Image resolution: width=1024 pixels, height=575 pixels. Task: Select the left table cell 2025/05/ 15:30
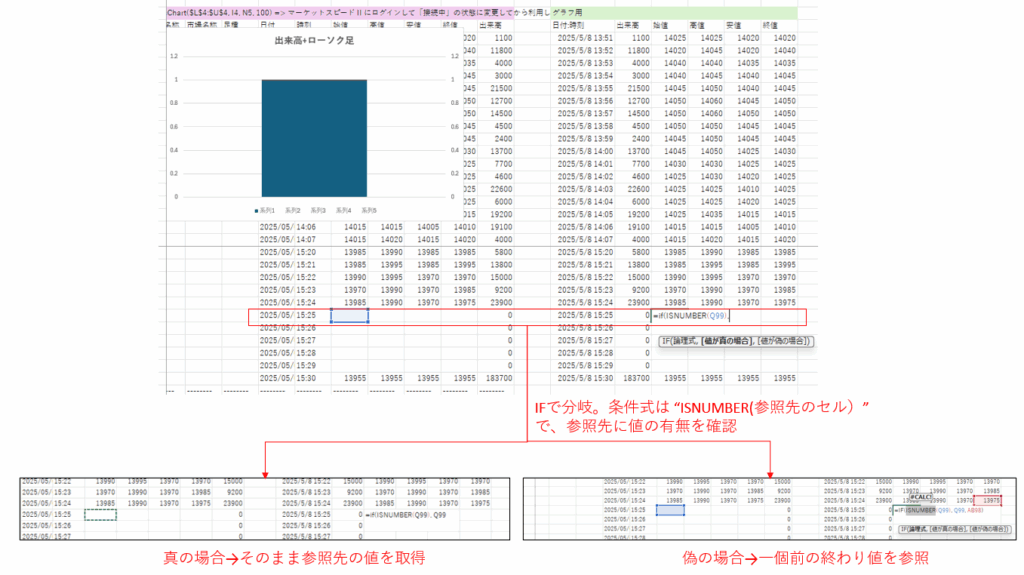click(287, 378)
